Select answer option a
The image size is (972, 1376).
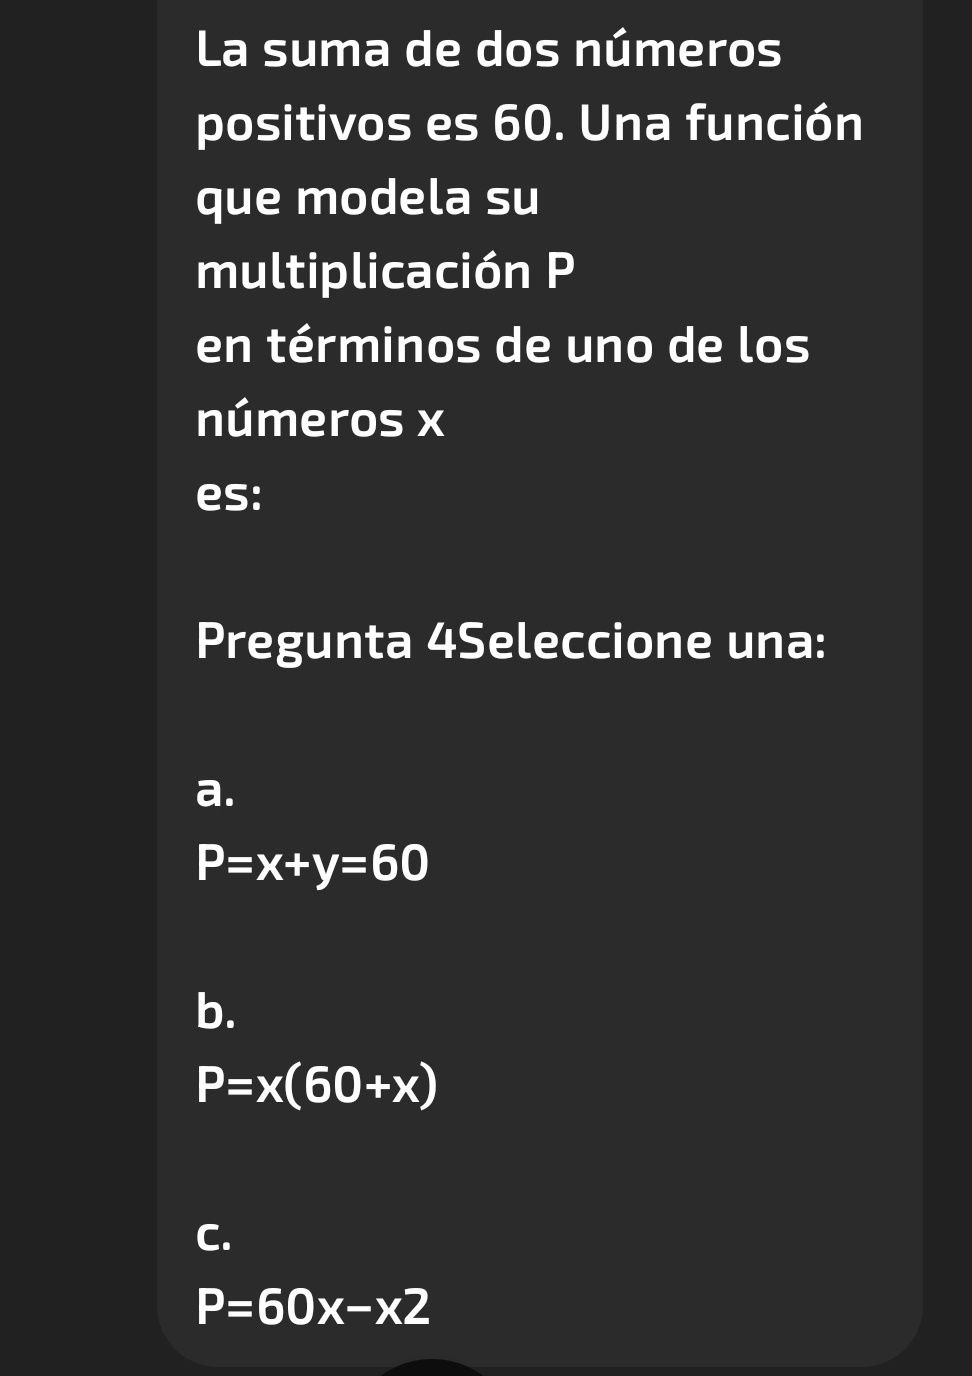[x=215, y=791]
